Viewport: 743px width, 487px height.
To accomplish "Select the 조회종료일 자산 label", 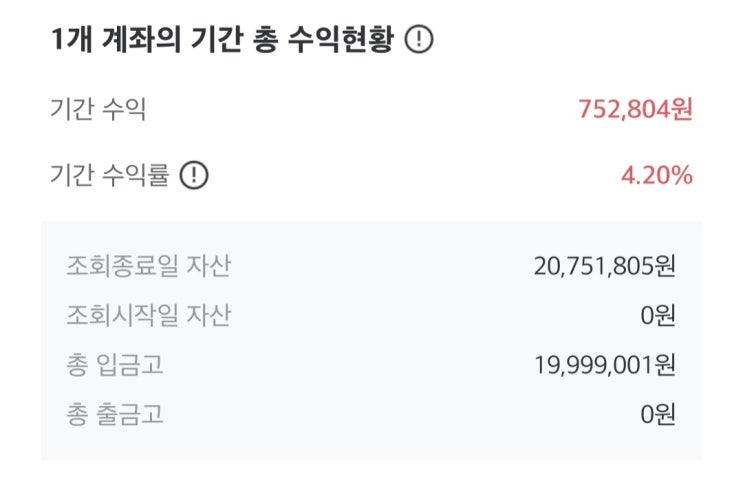I will coord(148,267).
